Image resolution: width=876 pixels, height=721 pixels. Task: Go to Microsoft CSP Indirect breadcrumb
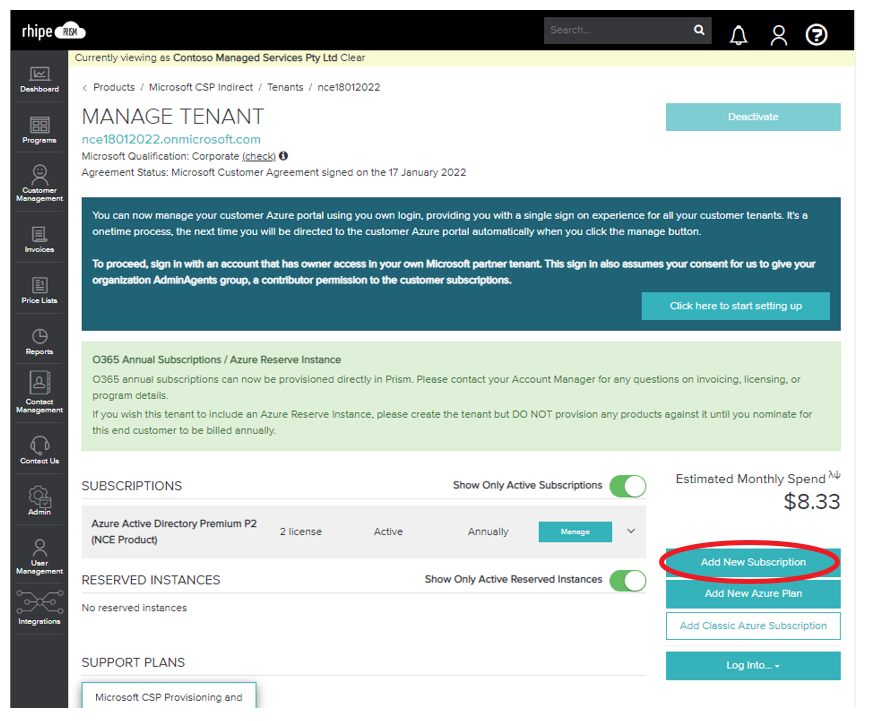[x=201, y=87]
